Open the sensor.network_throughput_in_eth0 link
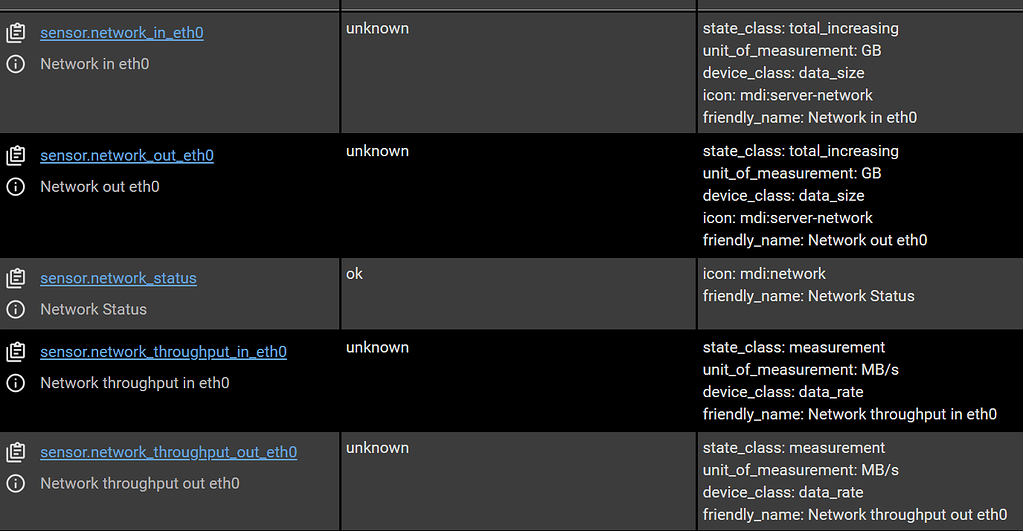This screenshot has height=531, width=1023. coord(164,352)
